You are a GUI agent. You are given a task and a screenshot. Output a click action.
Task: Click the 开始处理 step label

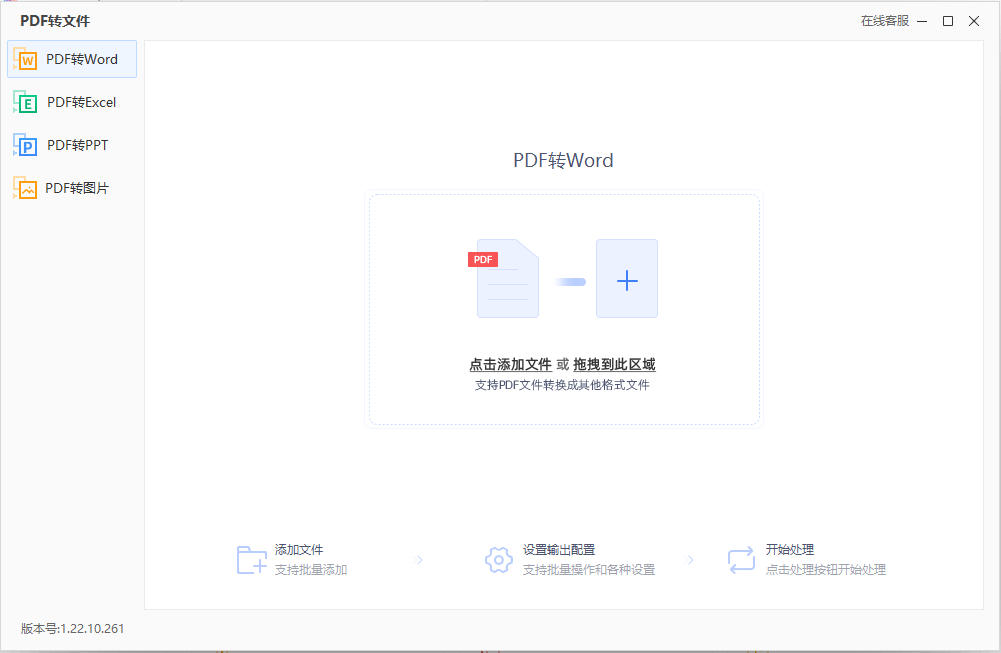pos(790,550)
